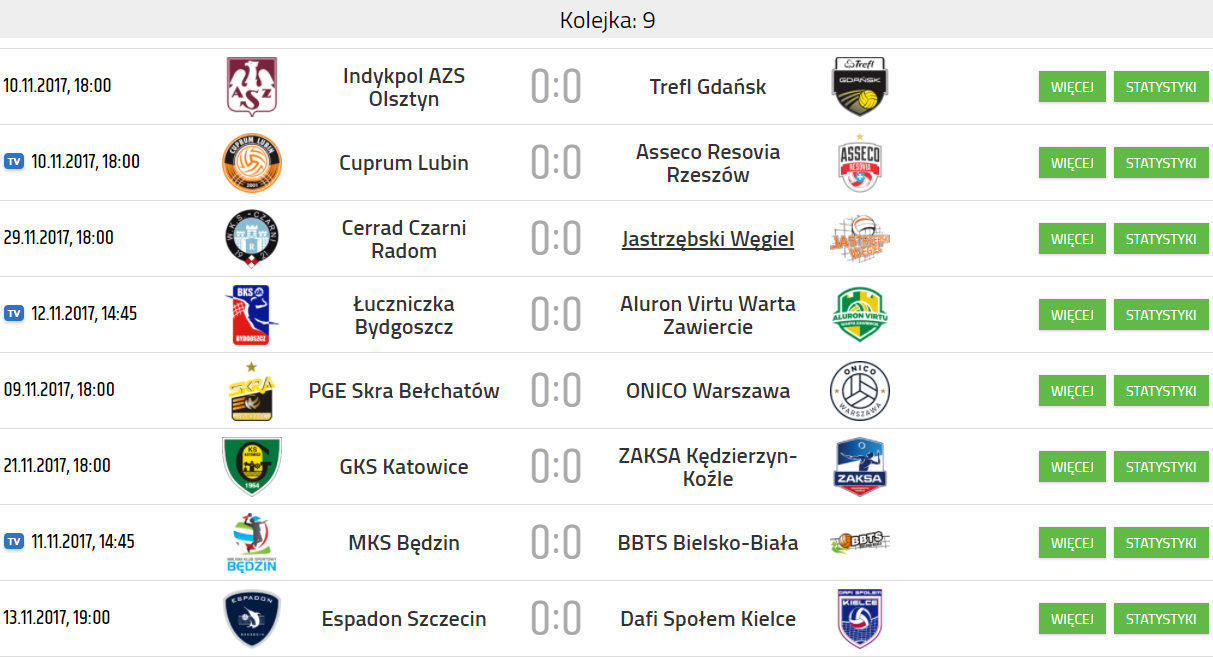
Task: Click the Łuczniczka Bydgoszcz BKS logo
Action: point(251,314)
